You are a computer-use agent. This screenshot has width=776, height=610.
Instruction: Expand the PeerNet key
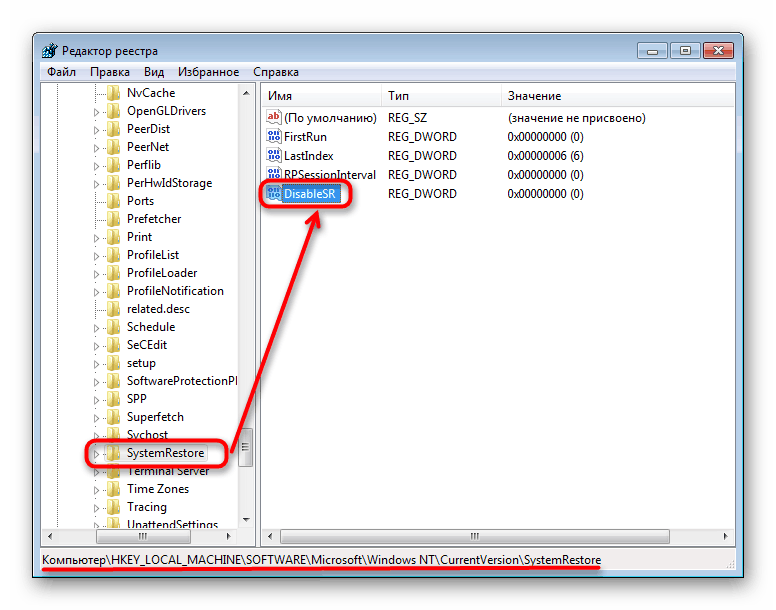point(97,148)
